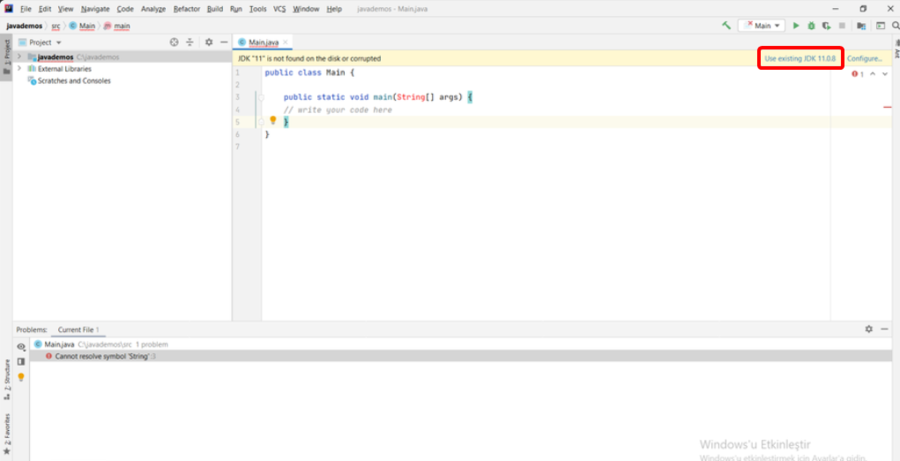The height and width of the screenshot is (461, 900).
Task: Open the Tools menu
Action: pos(258,9)
